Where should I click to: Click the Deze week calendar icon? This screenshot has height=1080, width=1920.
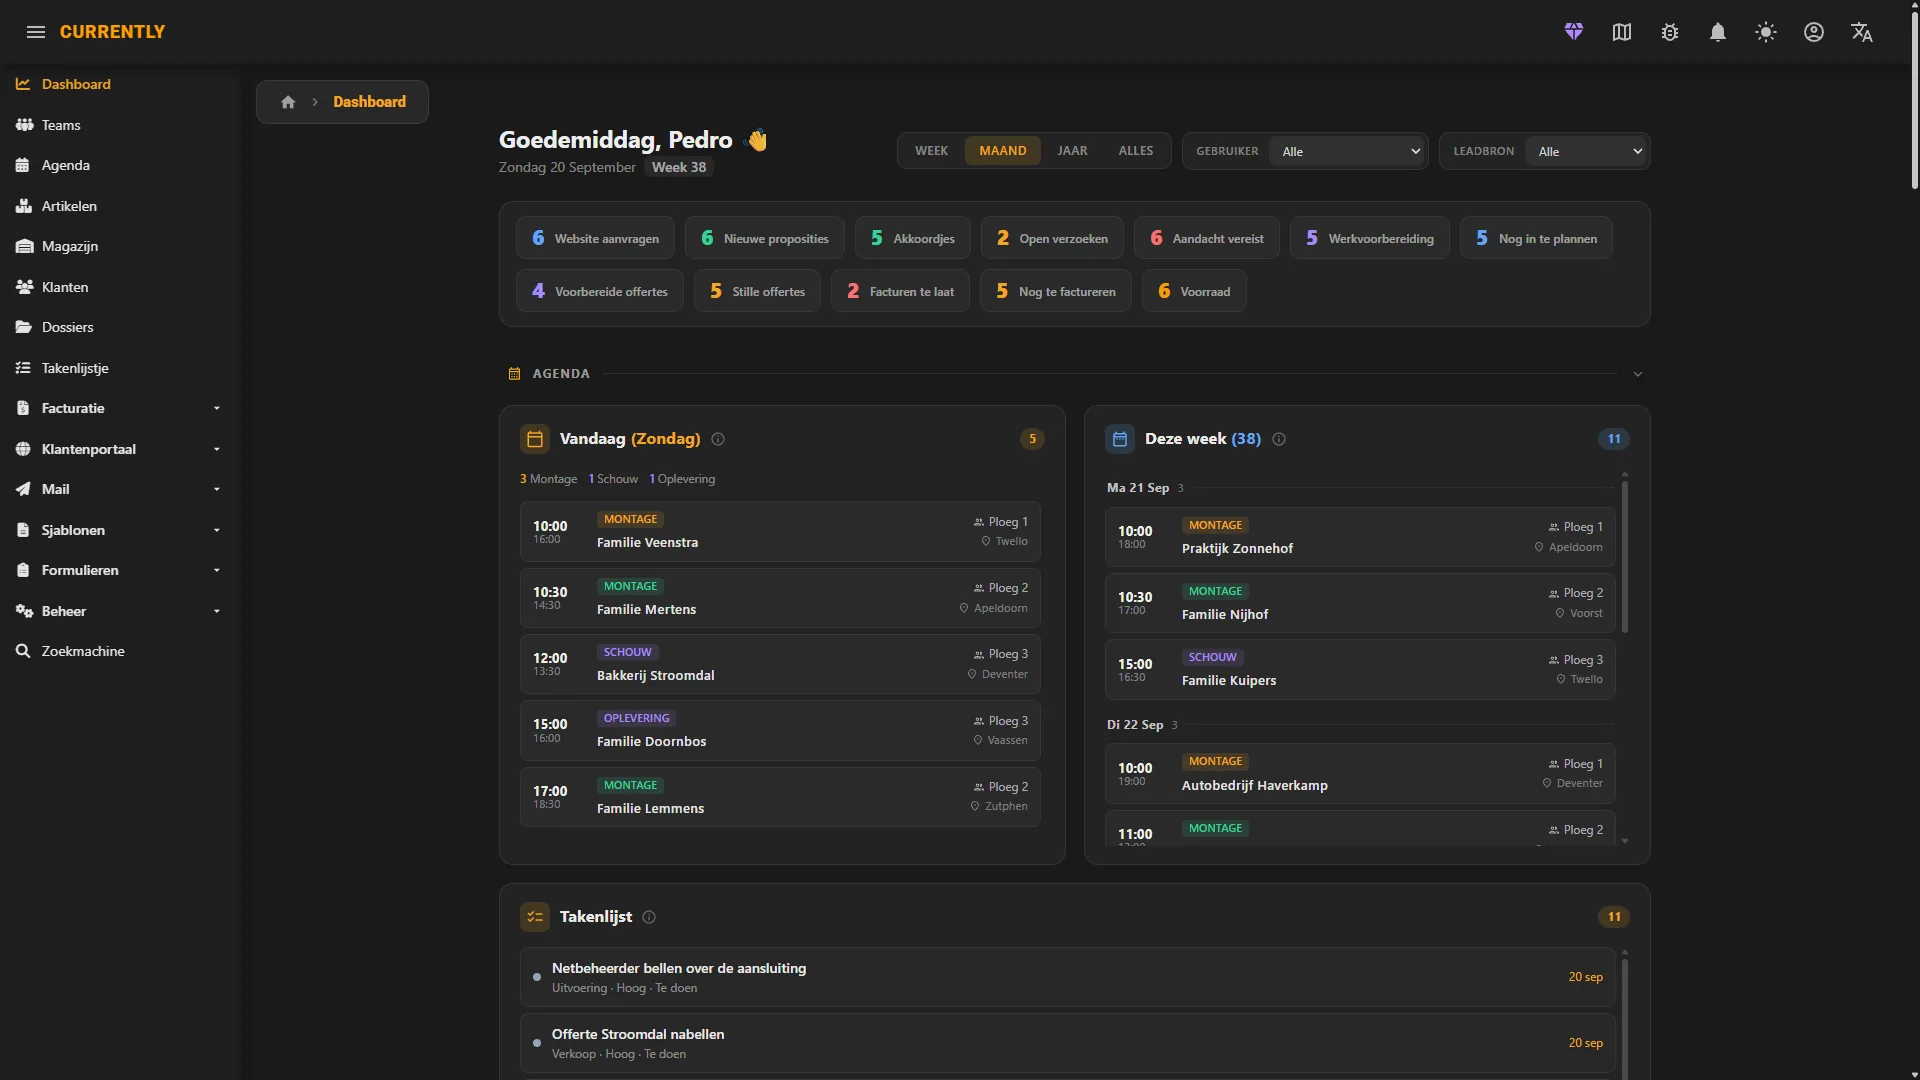(x=1120, y=439)
